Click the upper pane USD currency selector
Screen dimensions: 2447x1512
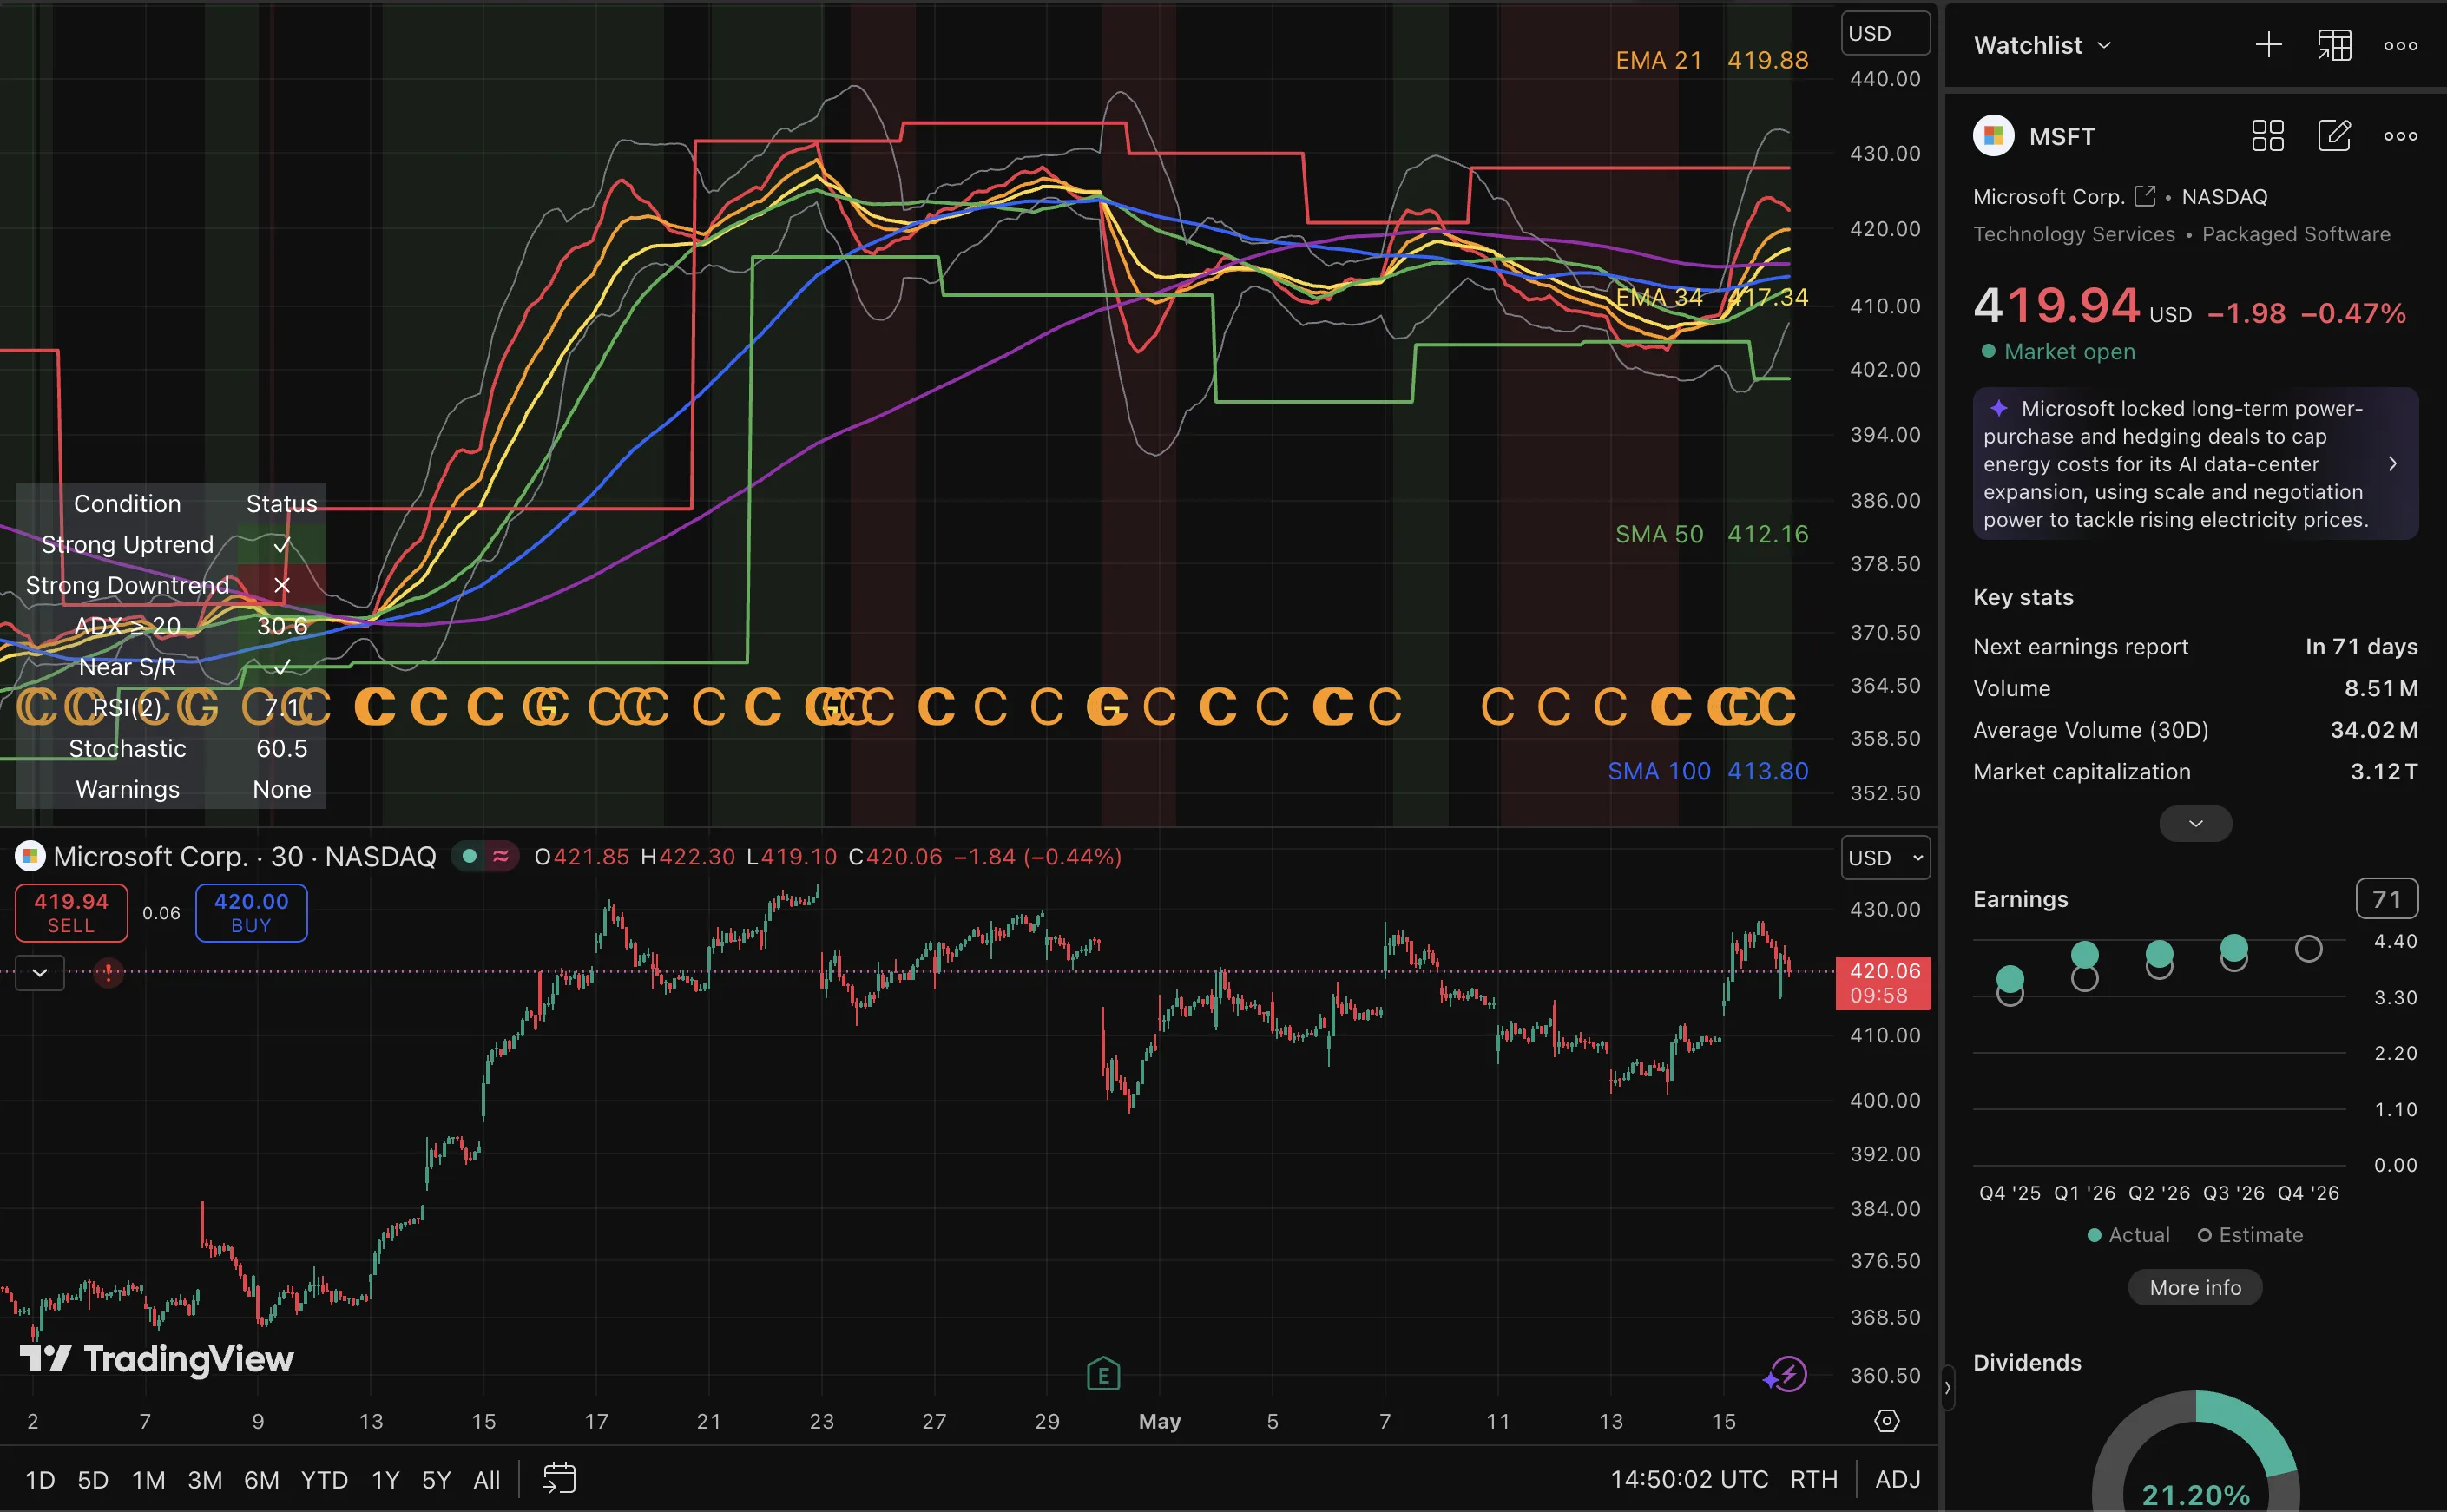coord(1885,33)
